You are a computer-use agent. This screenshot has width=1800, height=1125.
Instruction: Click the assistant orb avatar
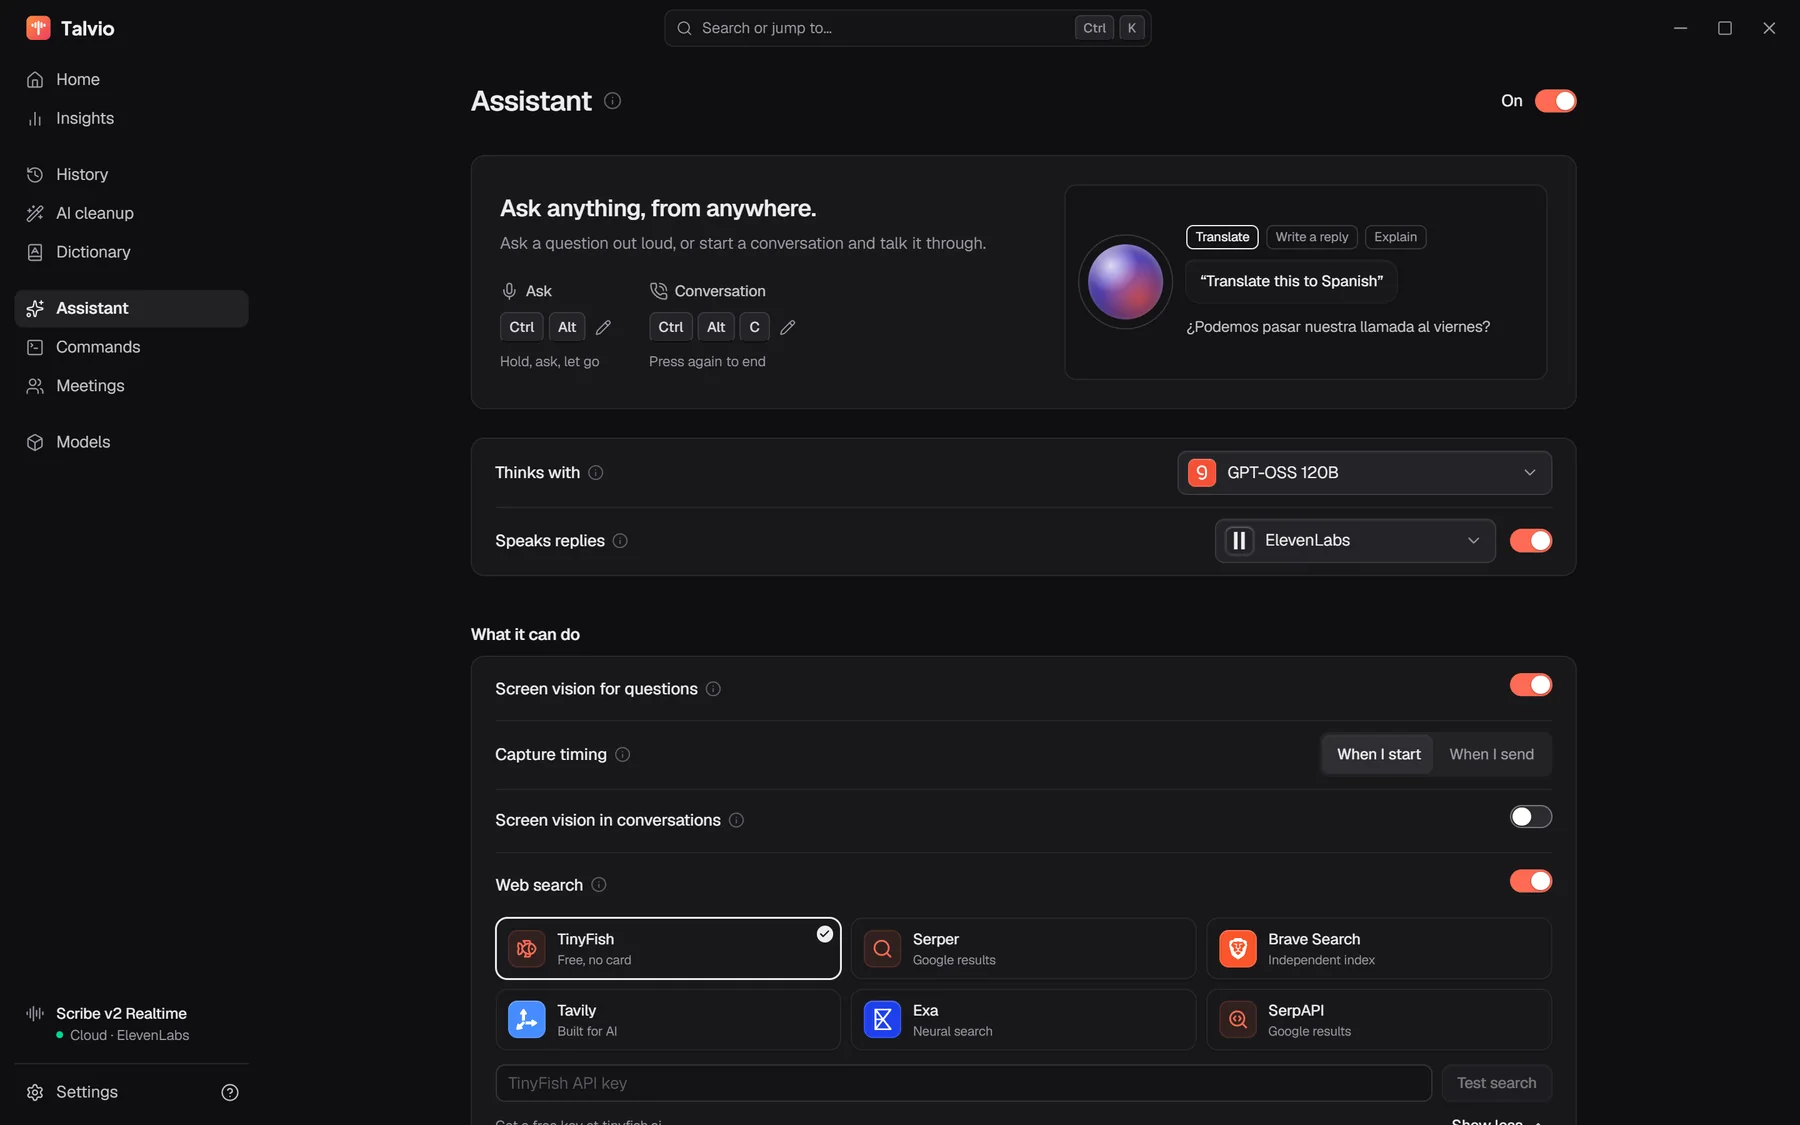coord(1125,282)
